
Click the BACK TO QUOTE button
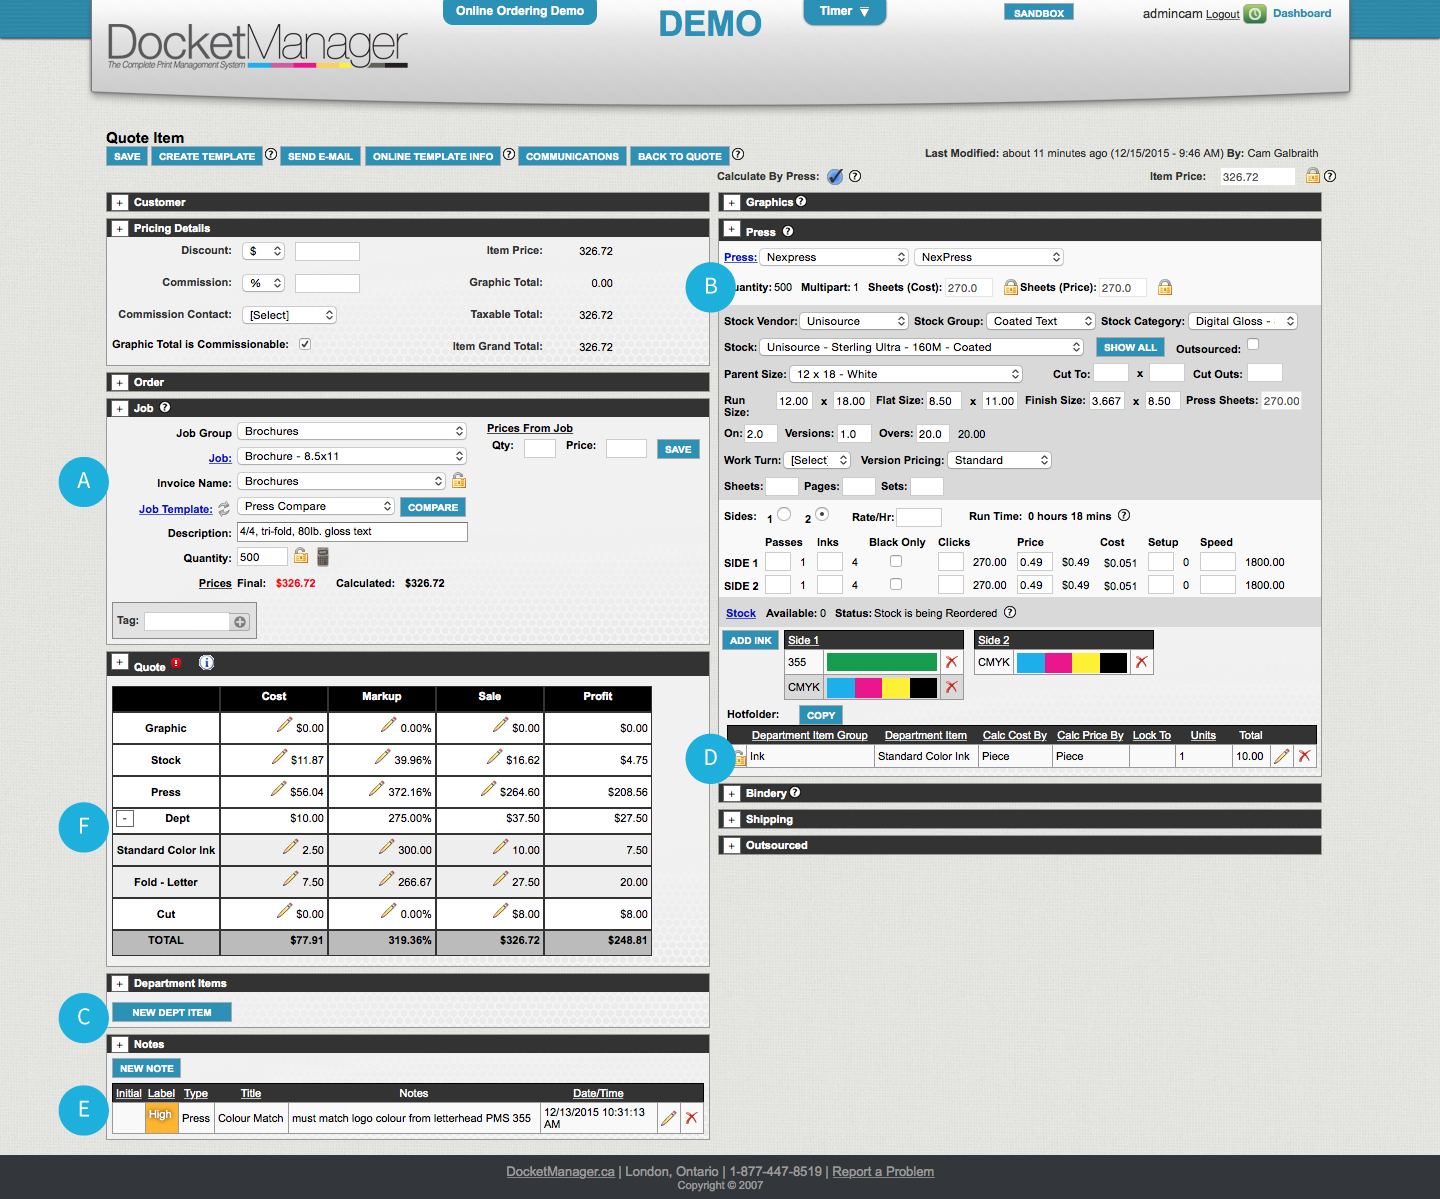tap(679, 156)
